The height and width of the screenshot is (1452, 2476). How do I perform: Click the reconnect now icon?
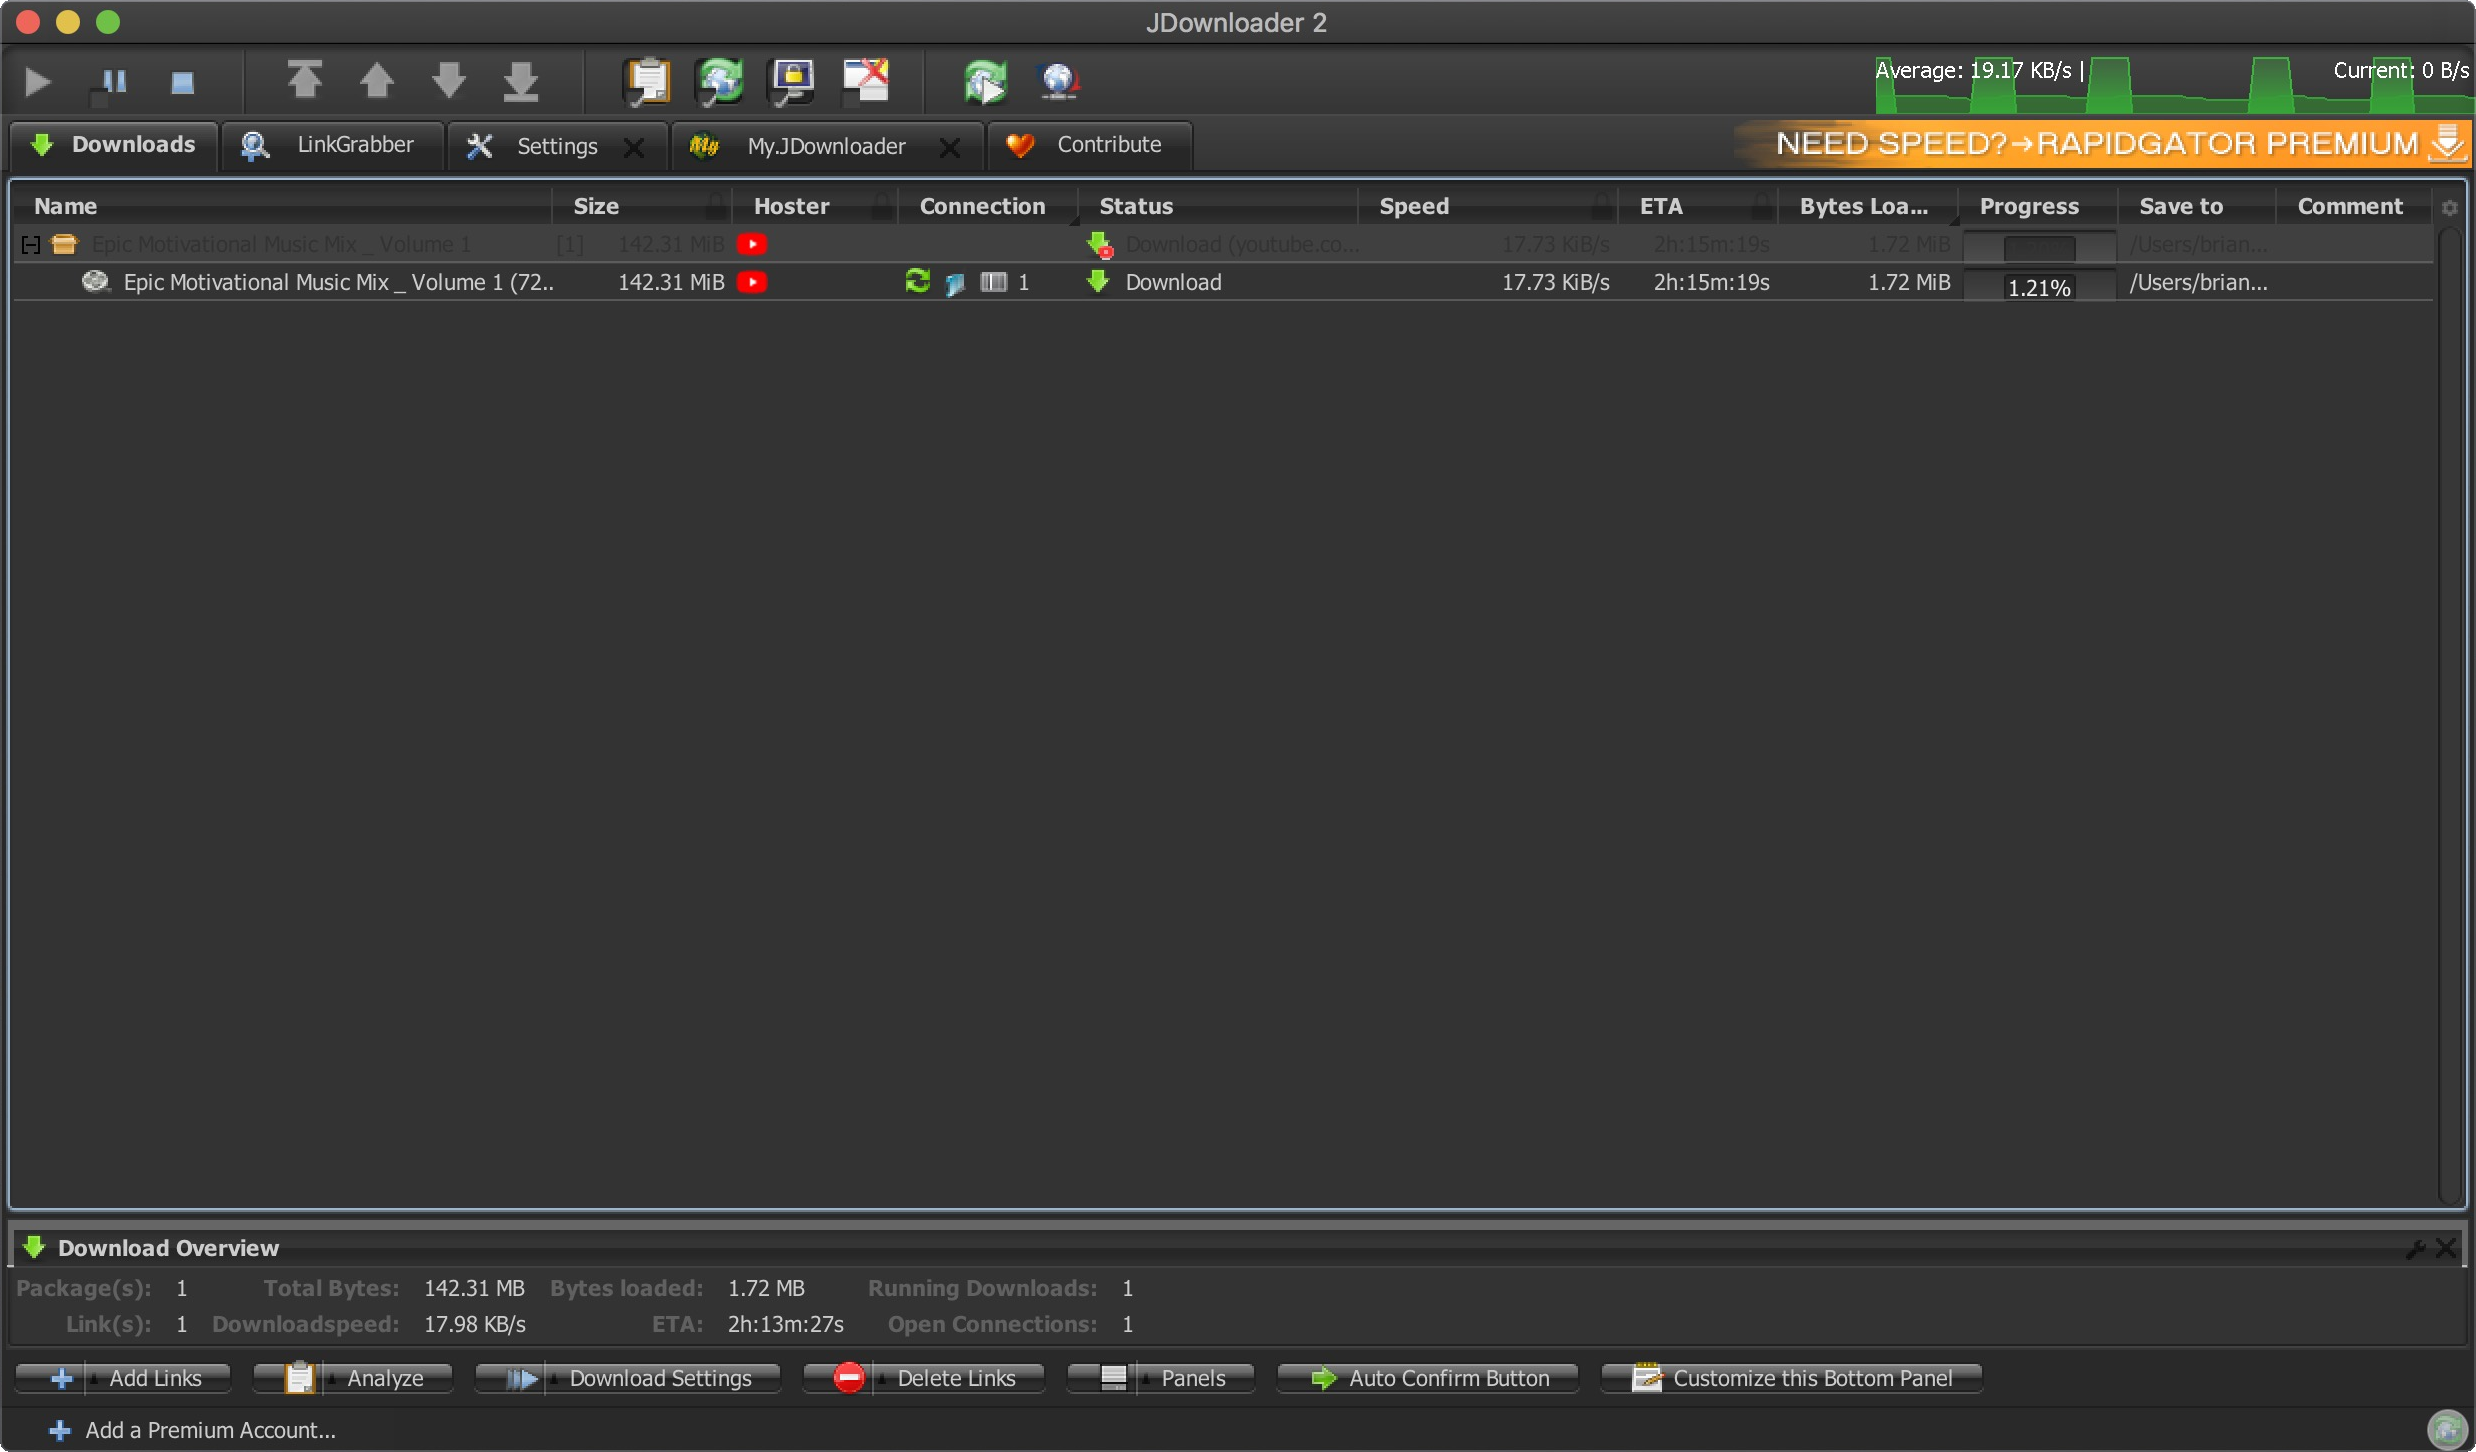pos(986,81)
